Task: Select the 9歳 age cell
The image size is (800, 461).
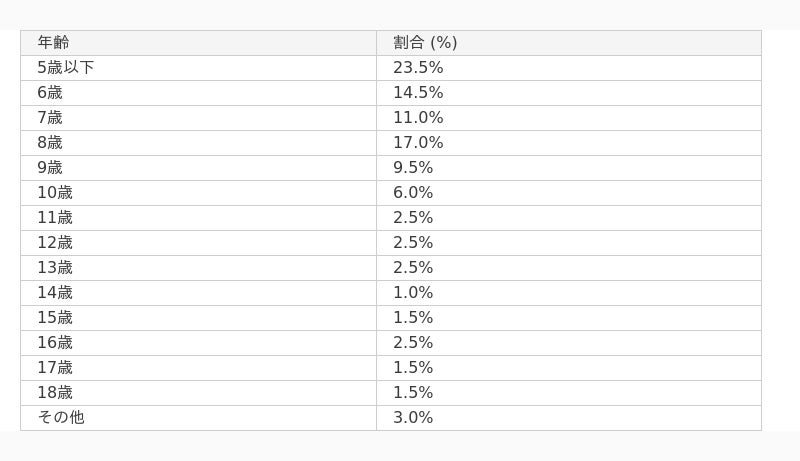Action: point(50,168)
